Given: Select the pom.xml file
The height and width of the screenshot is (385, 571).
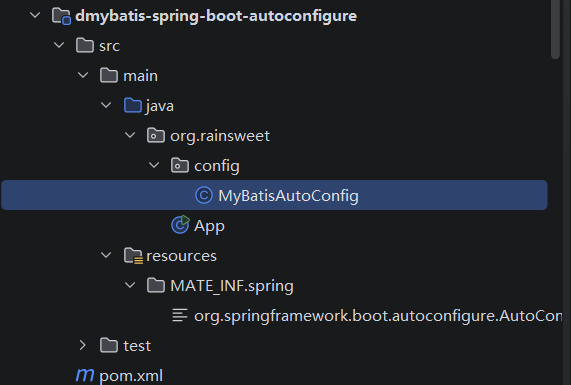Looking at the screenshot, I should [x=131, y=376].
